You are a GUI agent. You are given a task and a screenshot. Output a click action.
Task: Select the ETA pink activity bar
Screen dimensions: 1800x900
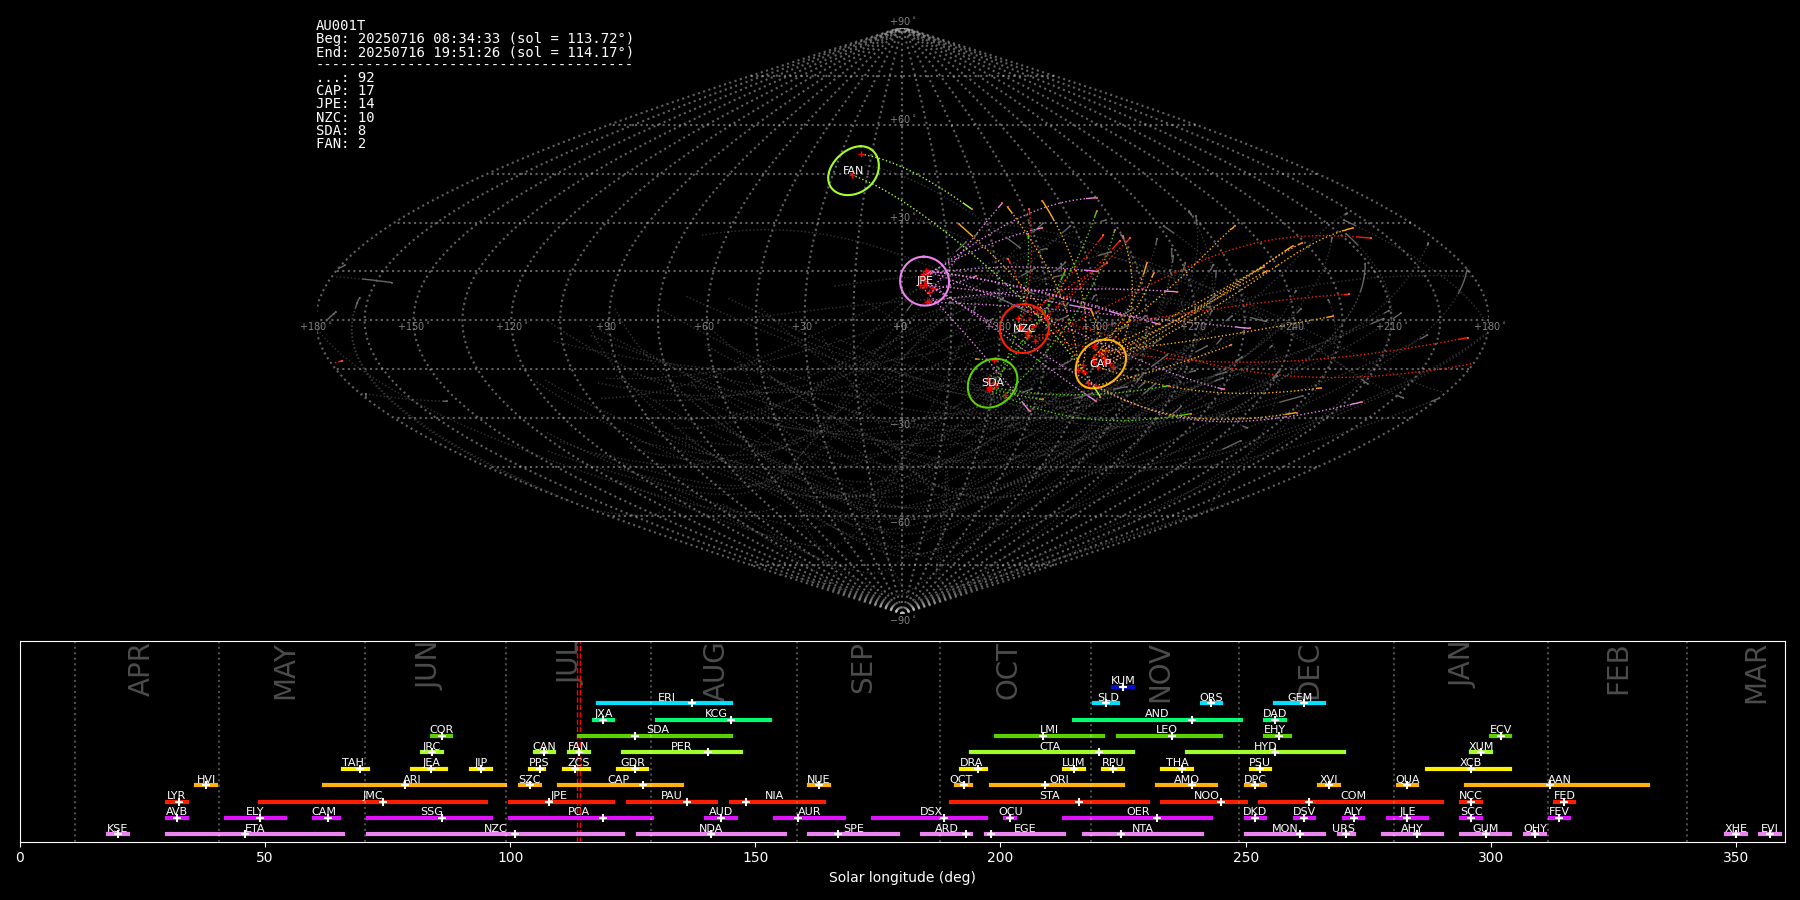(255, 834)
